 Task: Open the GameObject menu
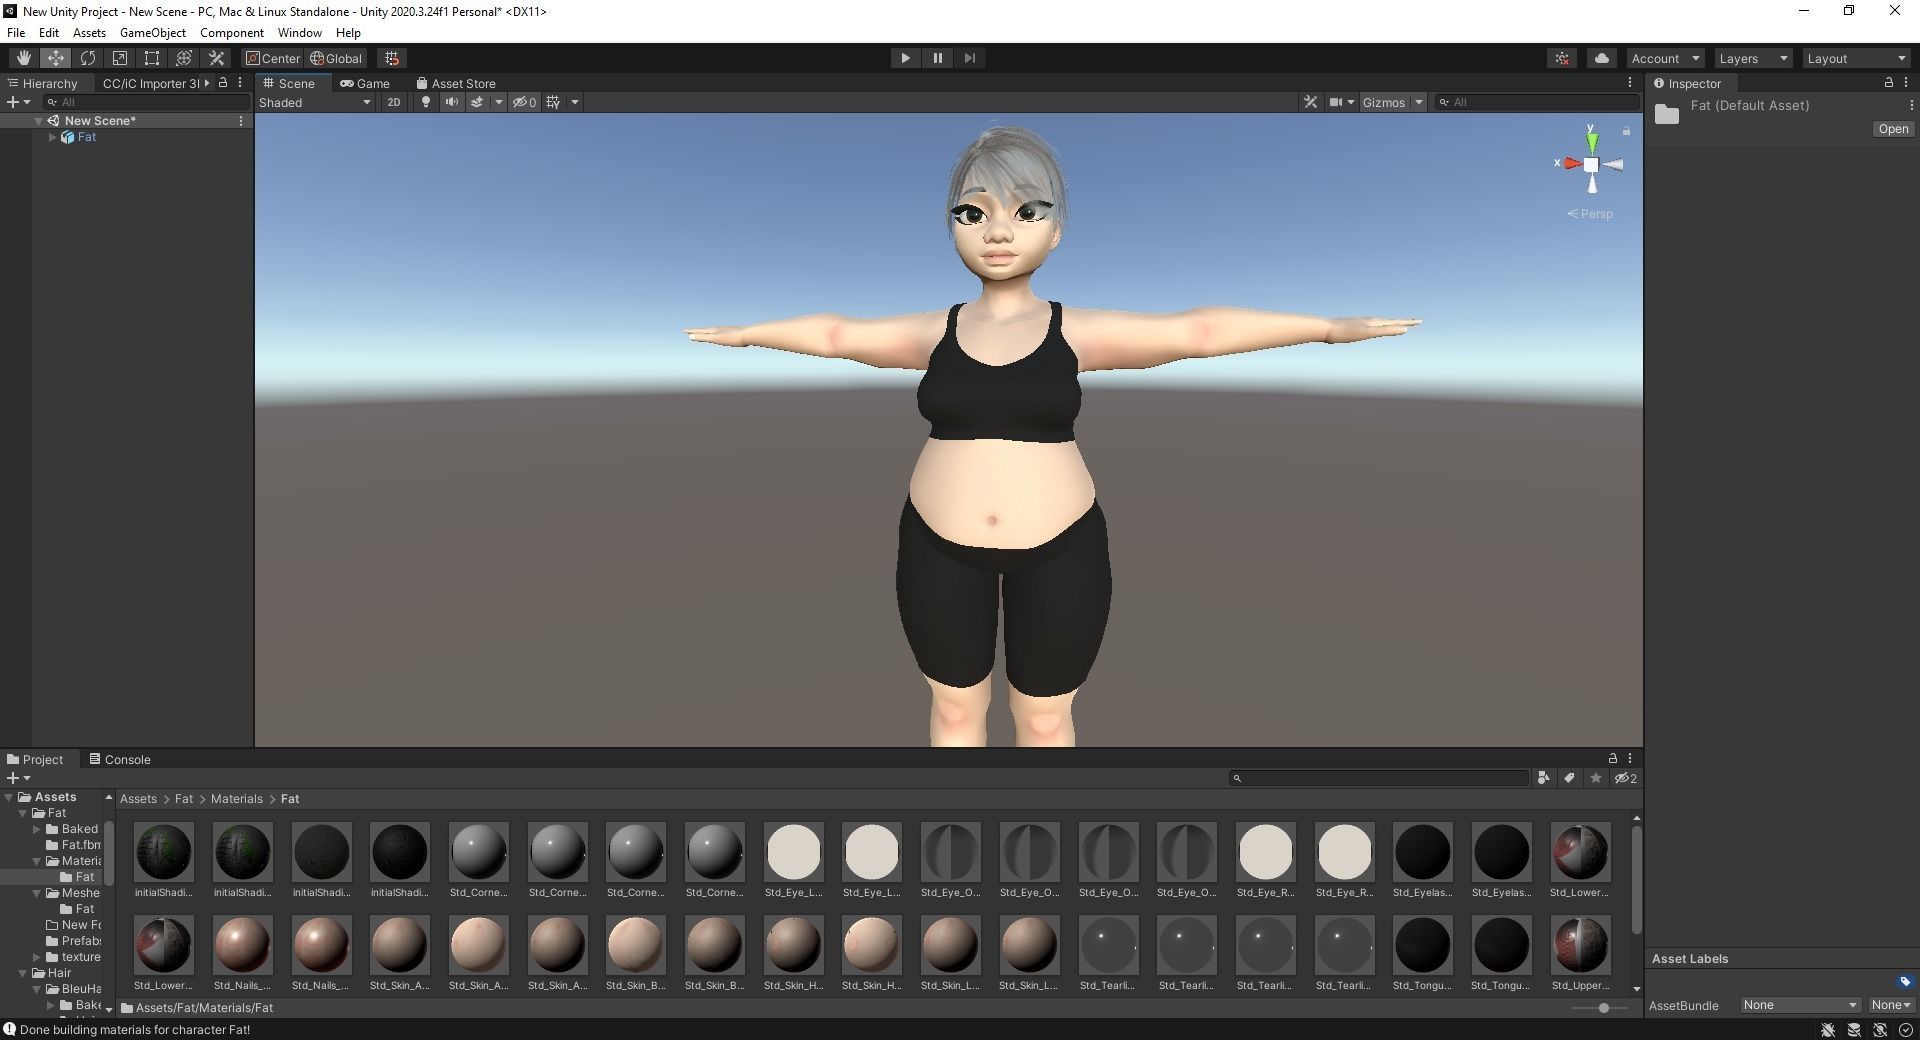[x=152, y=33]
